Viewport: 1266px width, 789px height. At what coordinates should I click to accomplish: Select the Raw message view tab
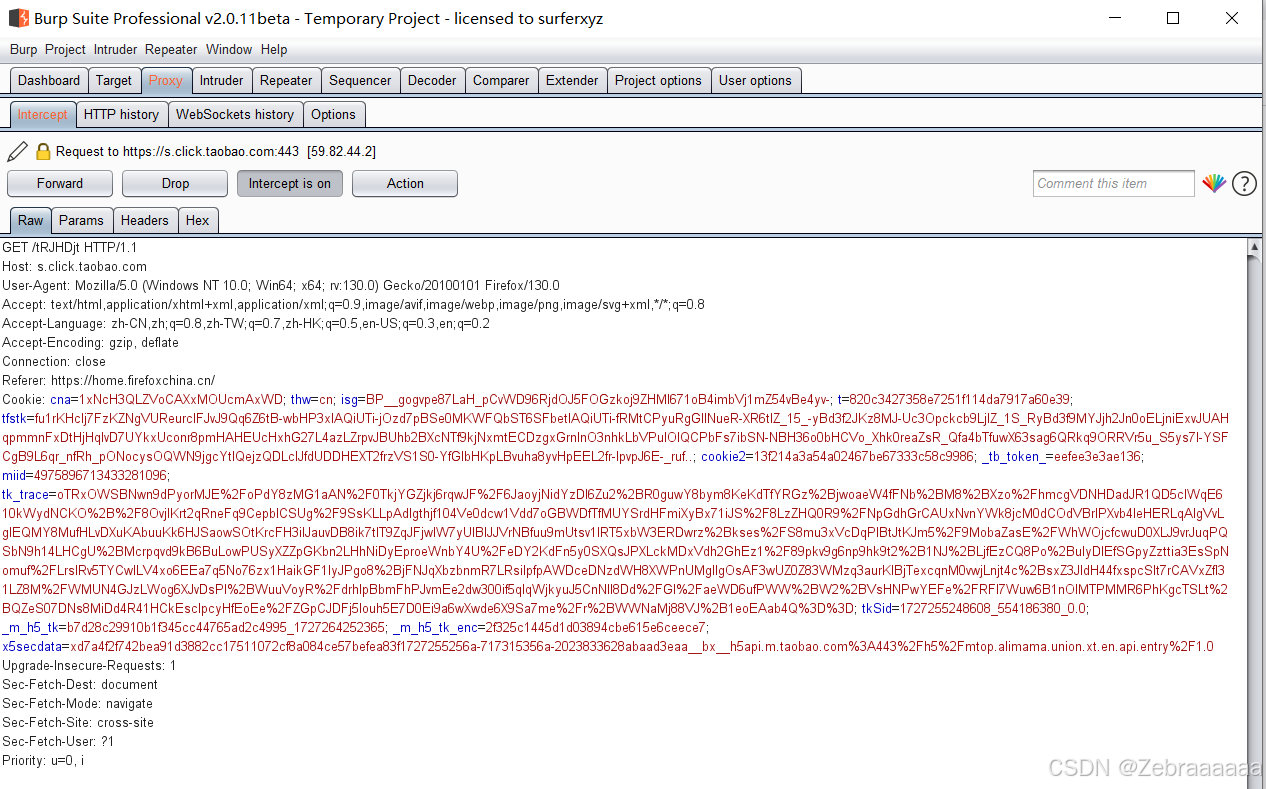[x=31, y=220]
